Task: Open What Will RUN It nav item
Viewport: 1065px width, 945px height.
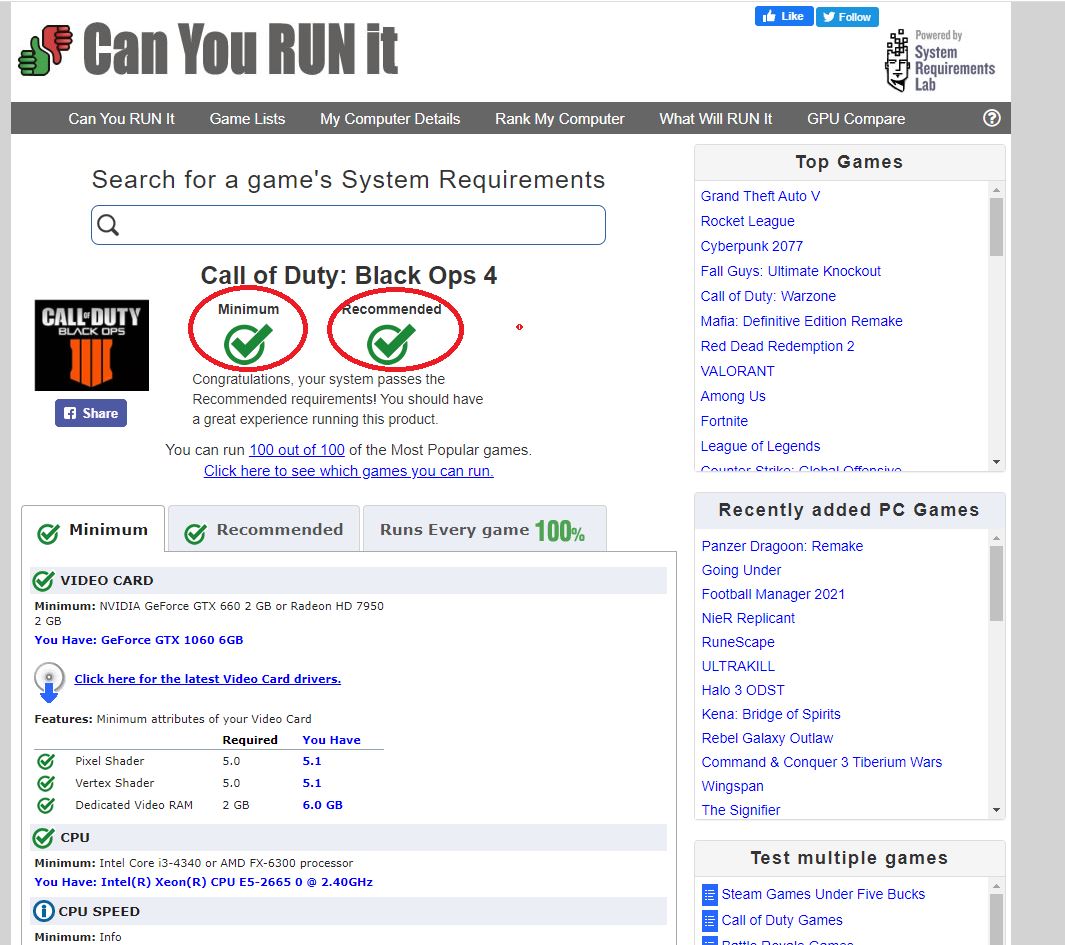Action: (x=716, y=119)
